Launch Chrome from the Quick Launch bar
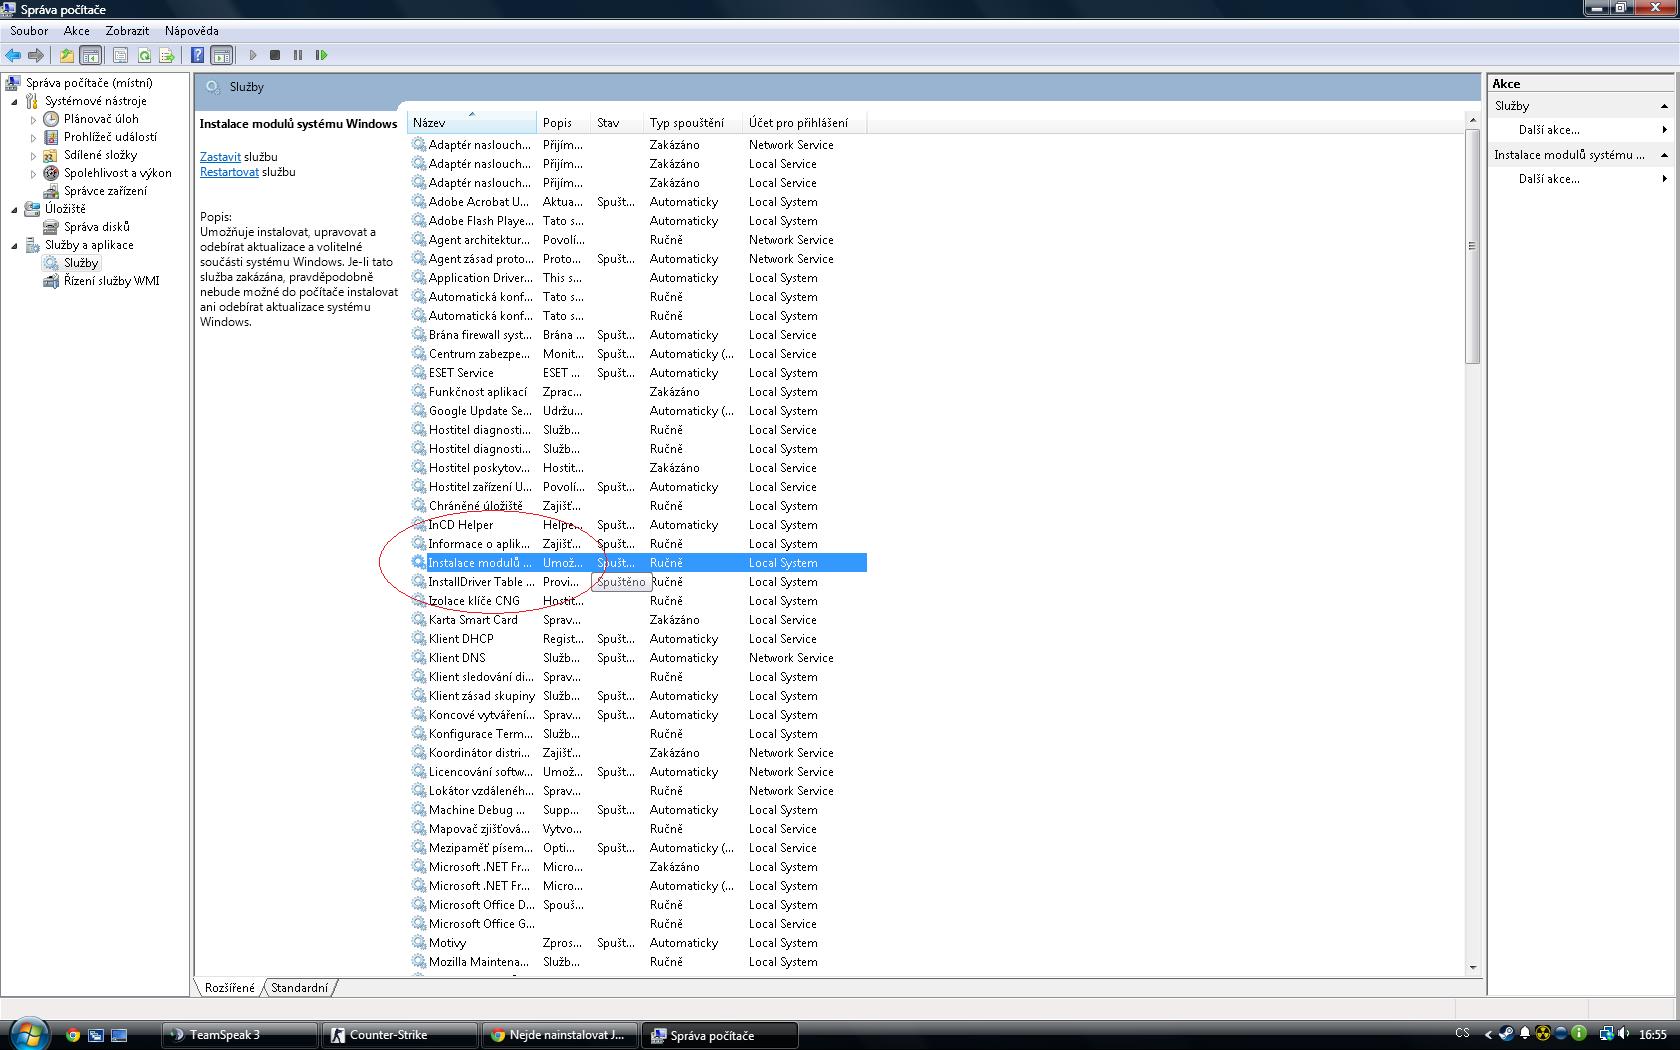The width and height of the screenshot is (1680, 1050). coord(72,1035)
